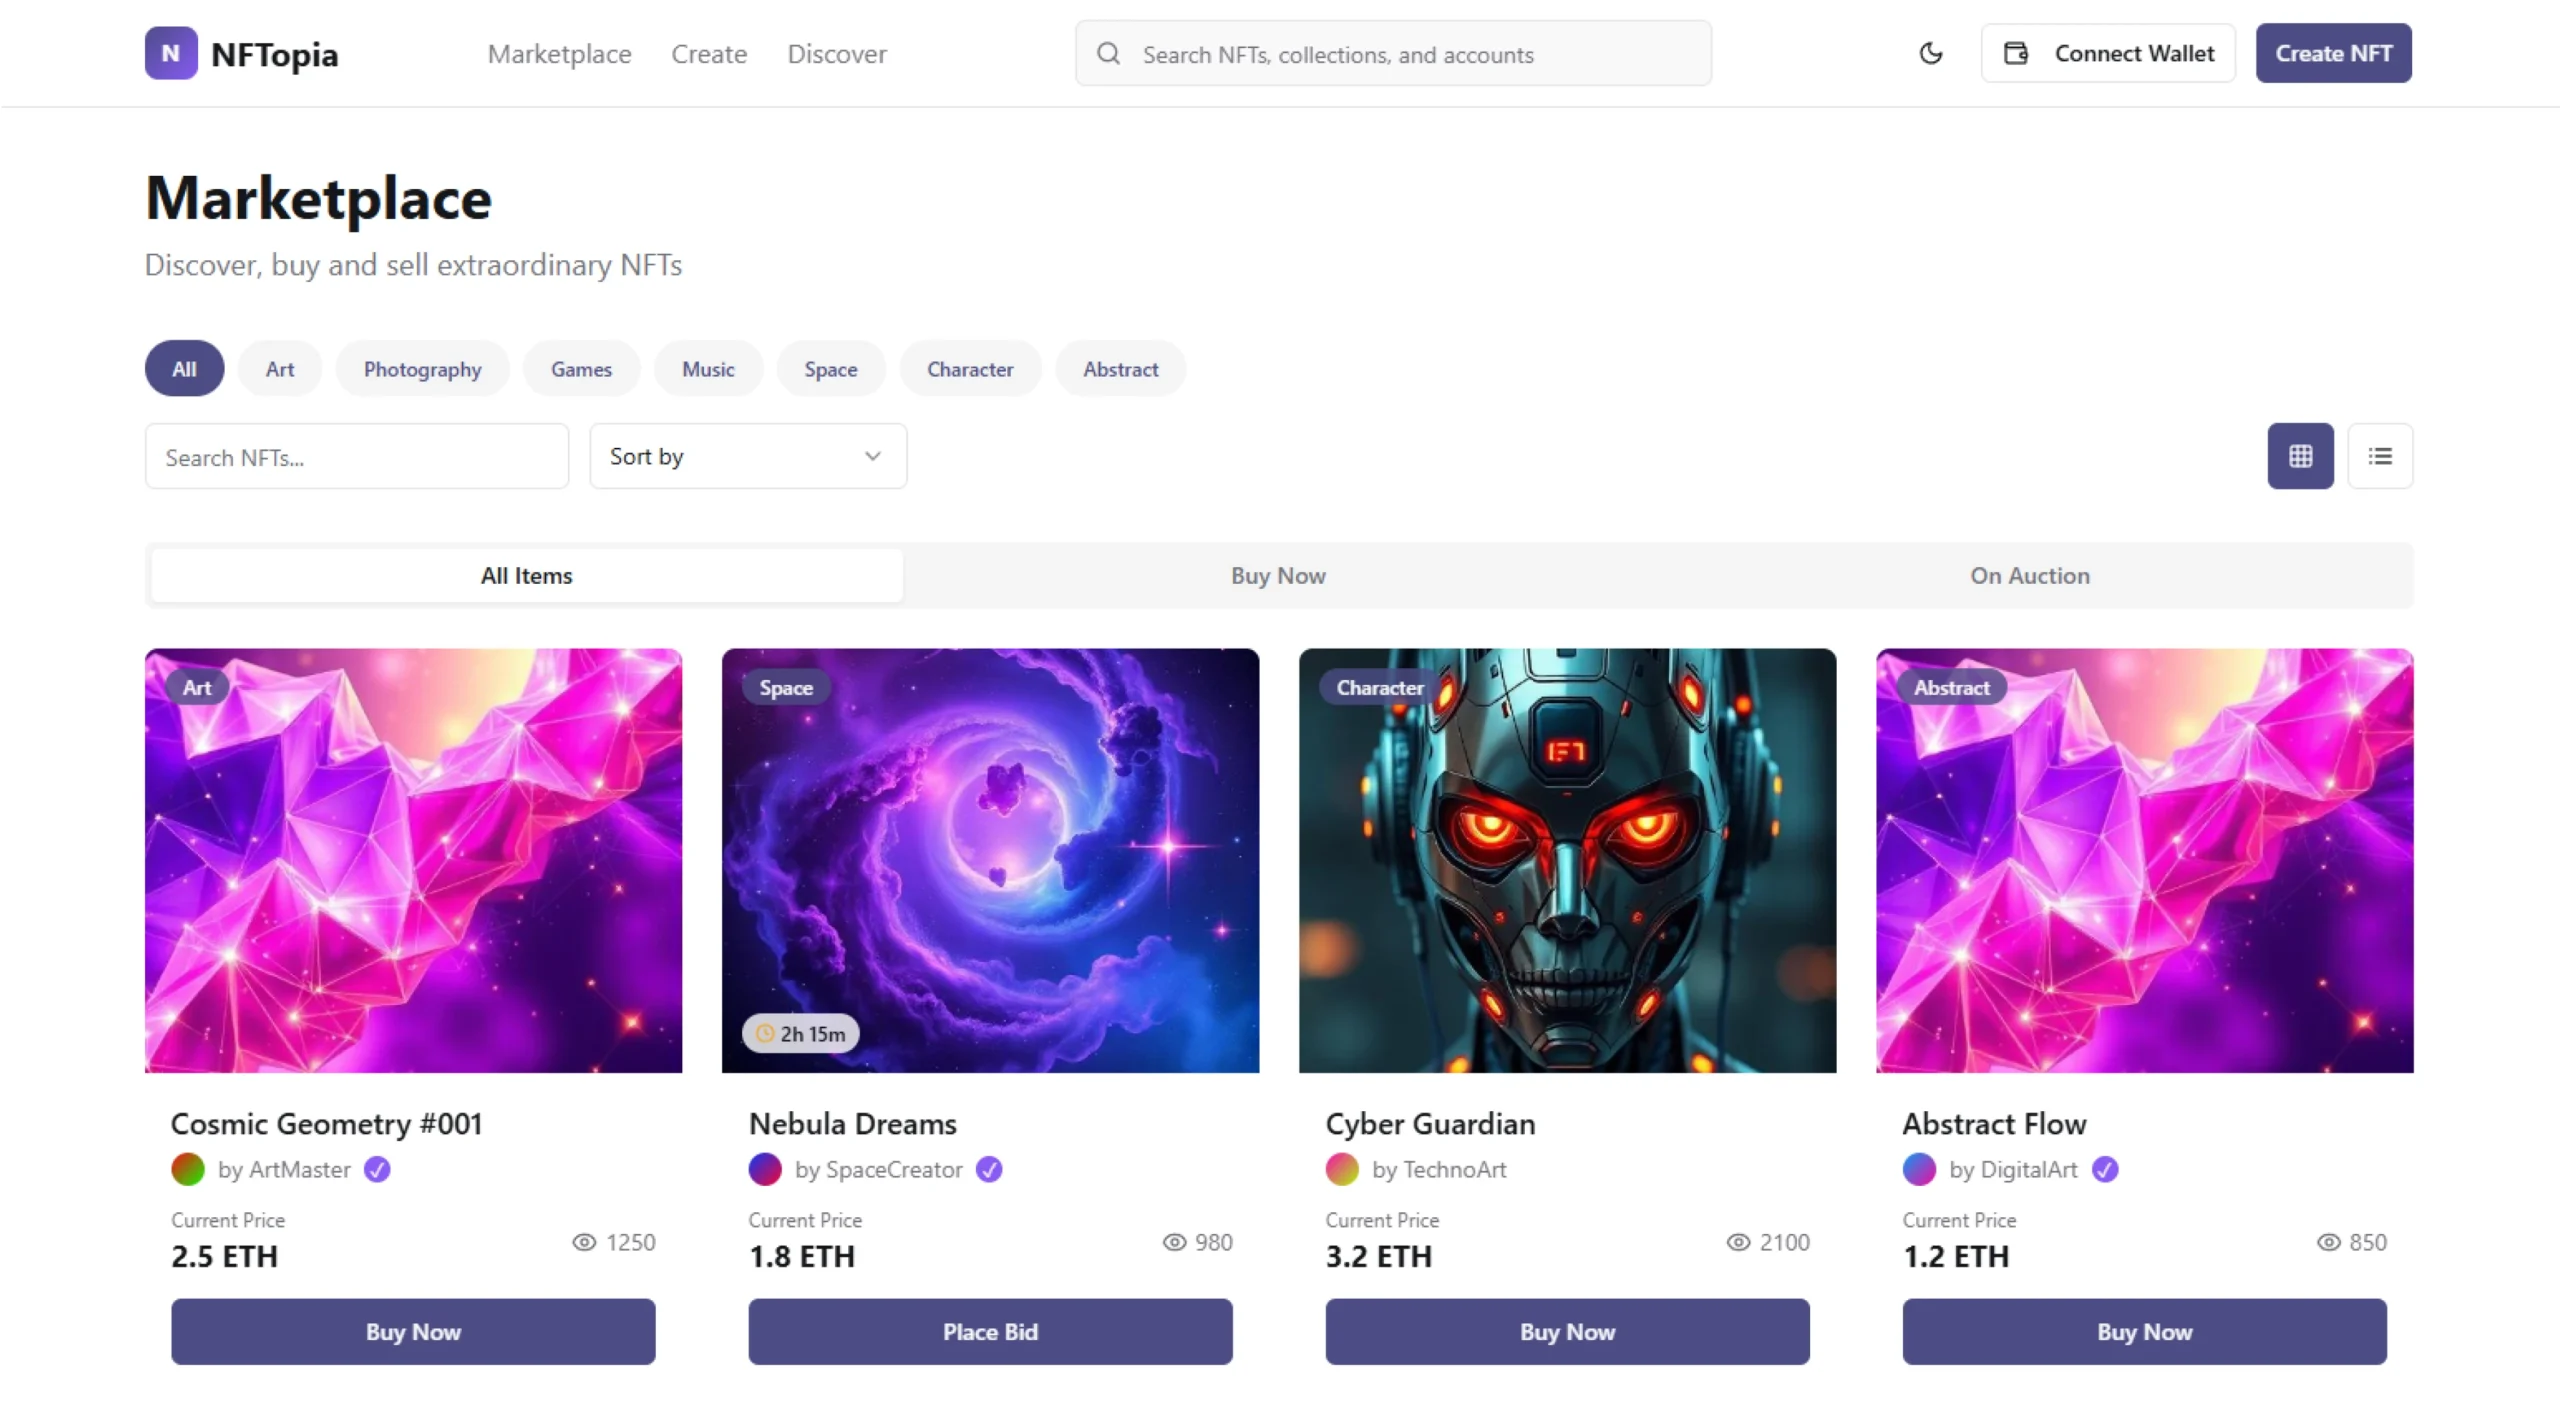Click the verified badge next to SpaceCreator
The height and width of the screenshot is (1423, 2560).
(x=989, y=1169)
